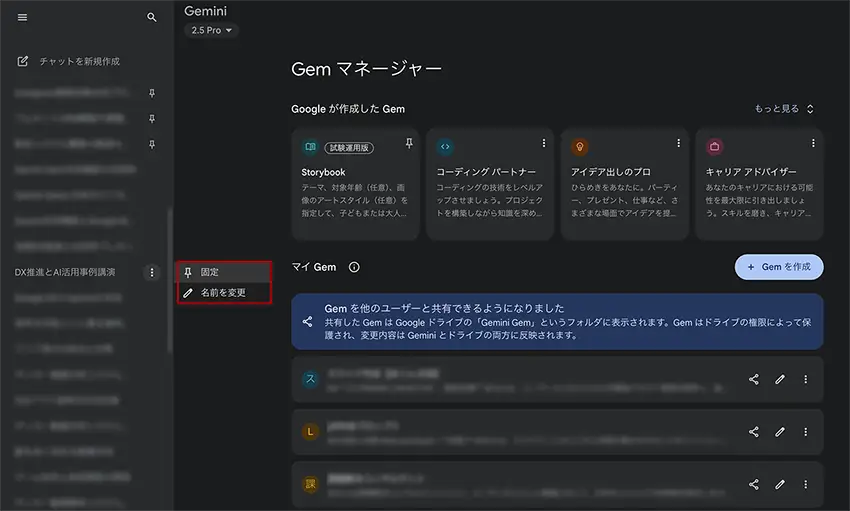Choose 名前を変更 in the context menu

click(x=224, y=293)
